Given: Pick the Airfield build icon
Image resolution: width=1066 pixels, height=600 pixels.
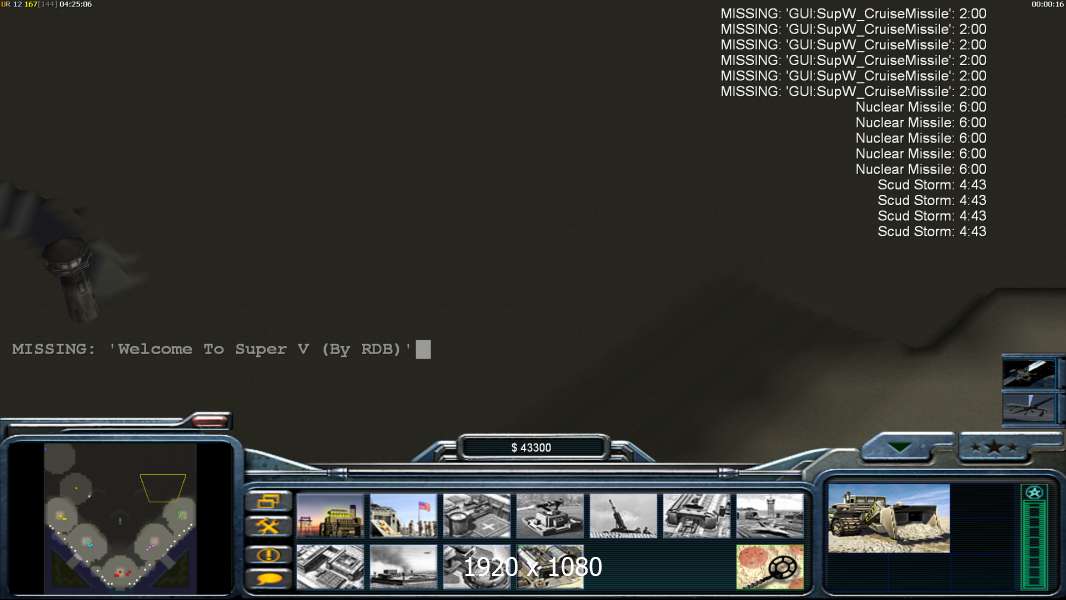Looking at the screenshot, I should 770,516.
